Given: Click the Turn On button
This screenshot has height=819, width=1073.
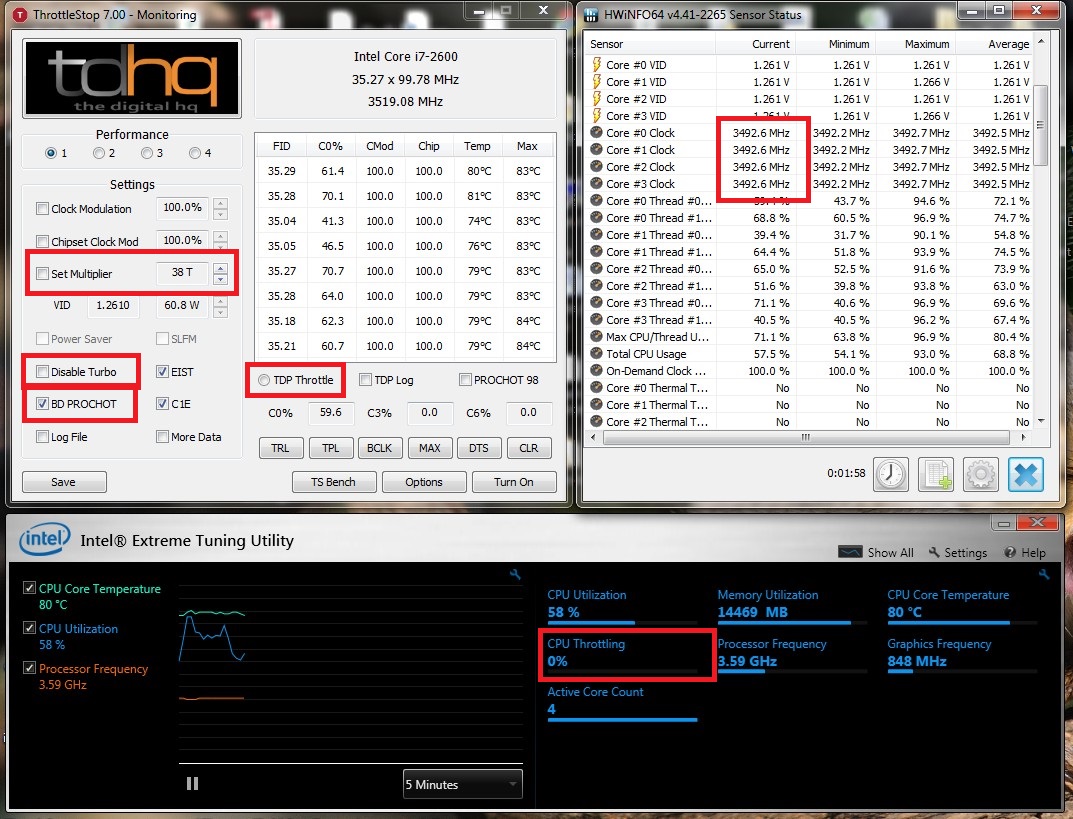Looking at the screenshot, I should 514,482.
